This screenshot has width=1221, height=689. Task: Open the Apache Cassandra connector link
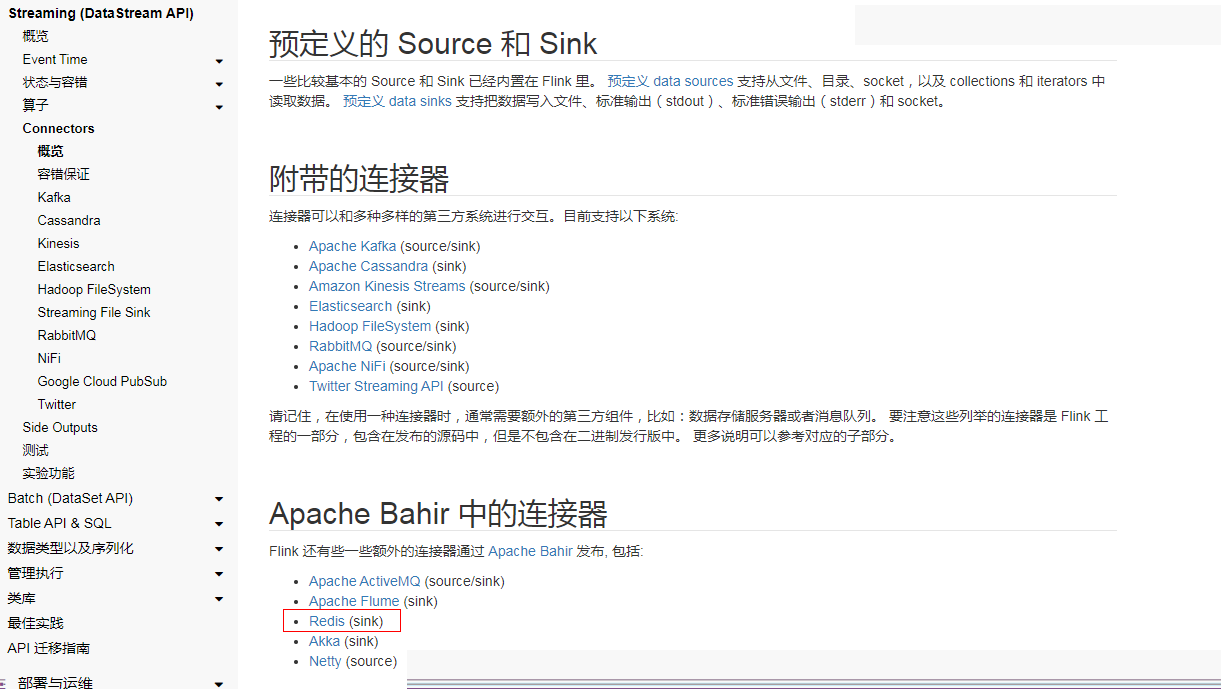click(x=369, y=266)
